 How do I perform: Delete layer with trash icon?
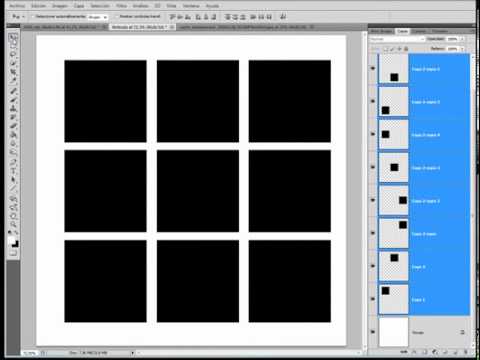click(x=466, y=352)
